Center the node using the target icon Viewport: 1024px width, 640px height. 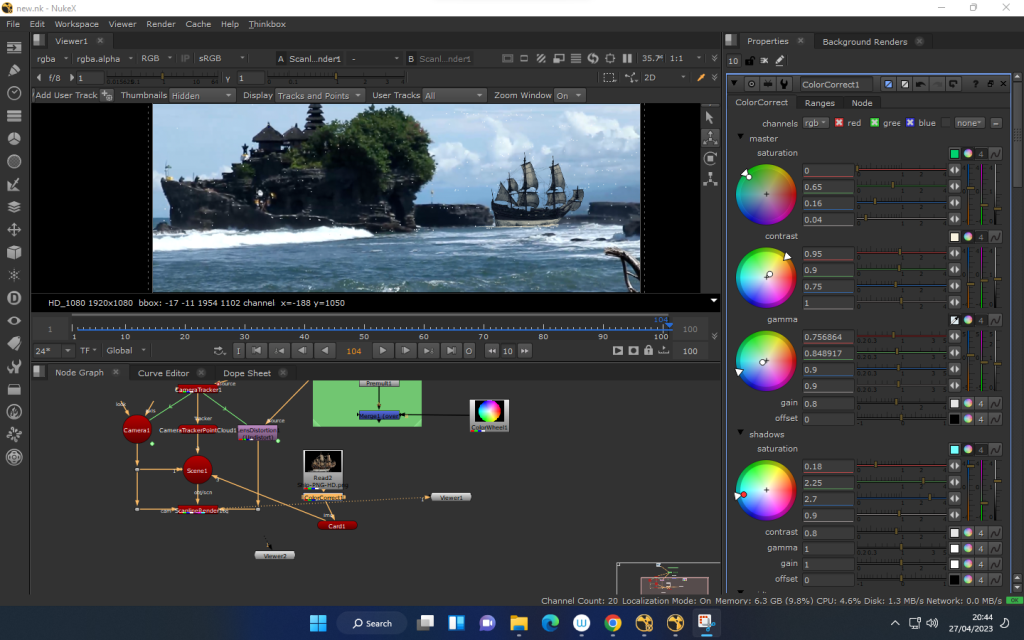click(x=752, y=84)
